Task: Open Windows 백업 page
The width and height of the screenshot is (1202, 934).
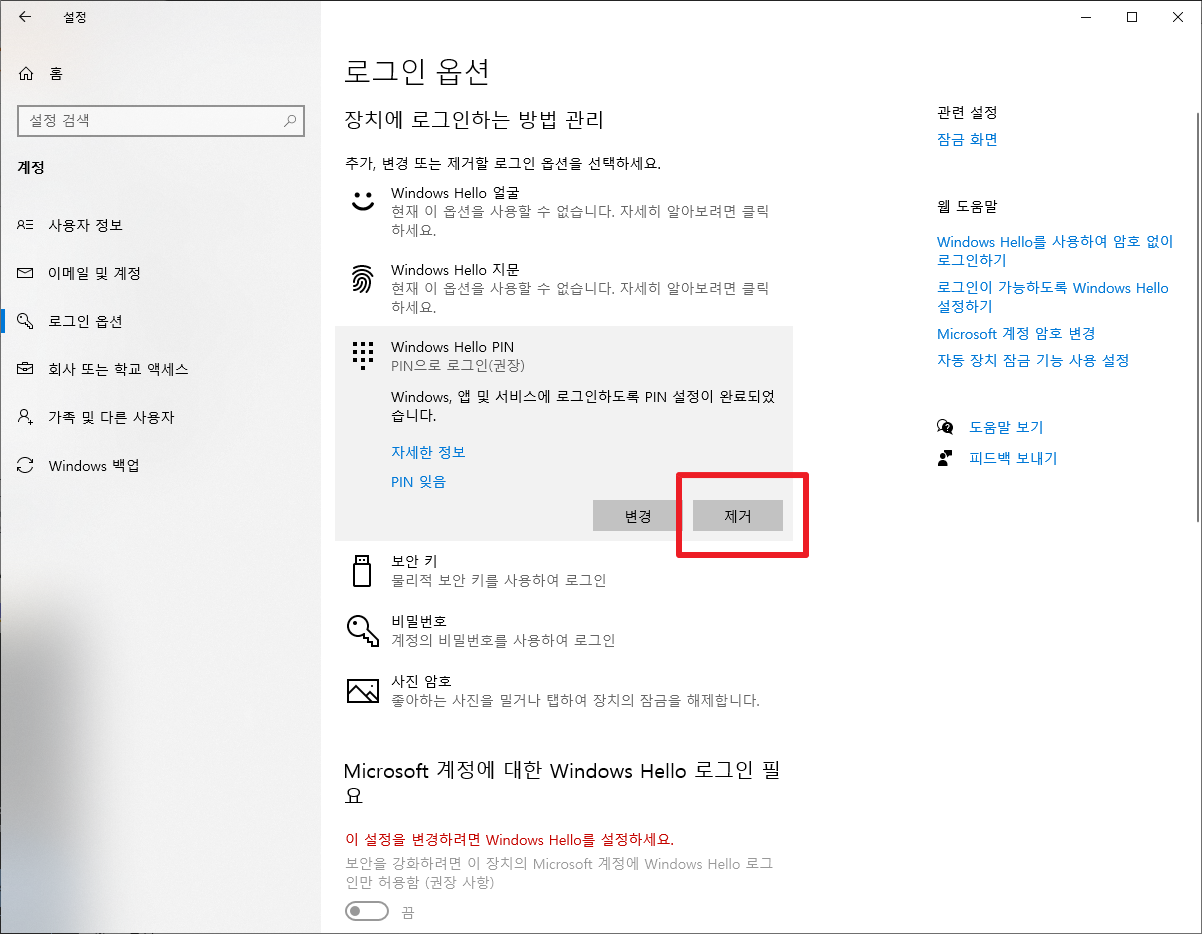Action: tap(160, 465)
